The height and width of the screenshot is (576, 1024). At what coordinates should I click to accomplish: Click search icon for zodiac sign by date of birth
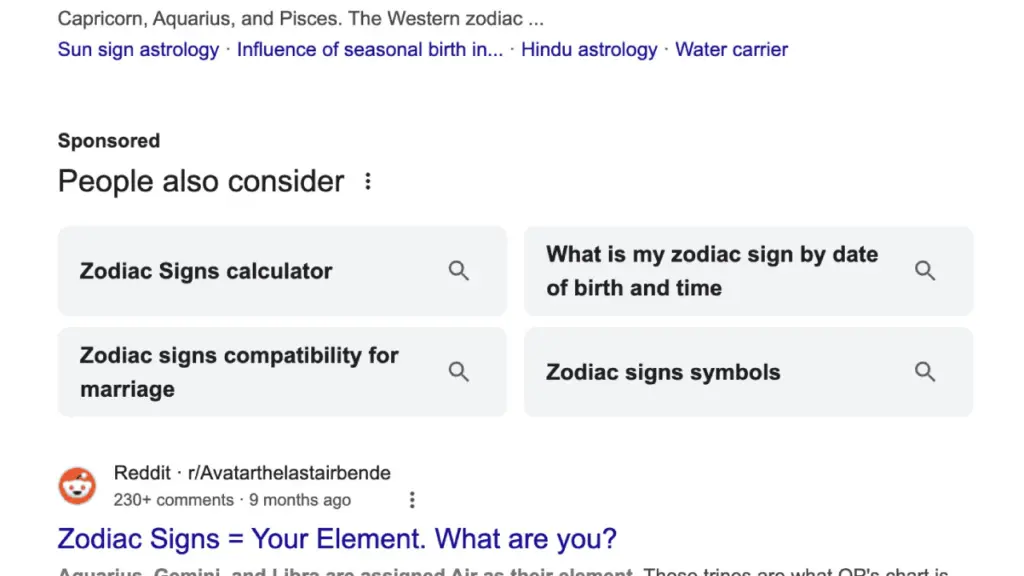925,271
